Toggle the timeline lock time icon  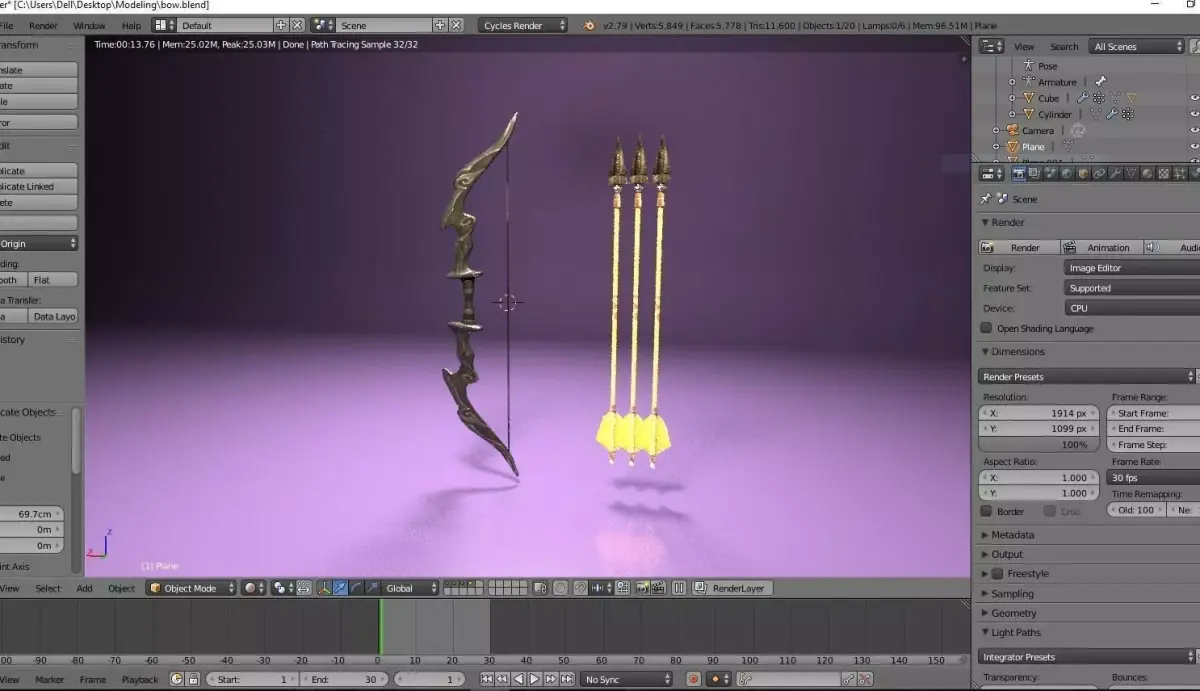pos(193,679)
